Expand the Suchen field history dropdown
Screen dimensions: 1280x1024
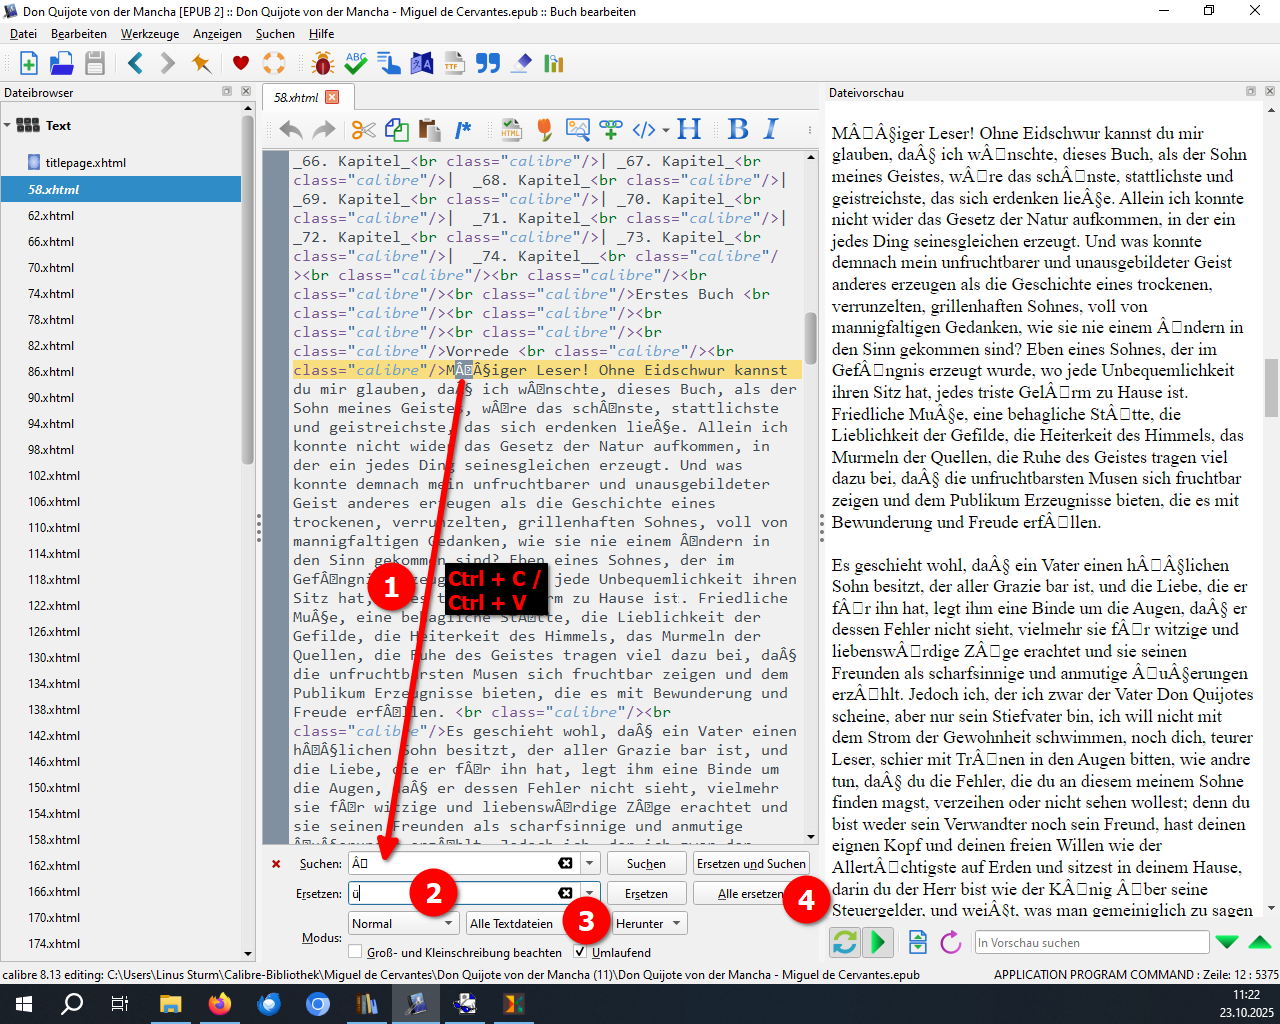[x=590, y=863]
